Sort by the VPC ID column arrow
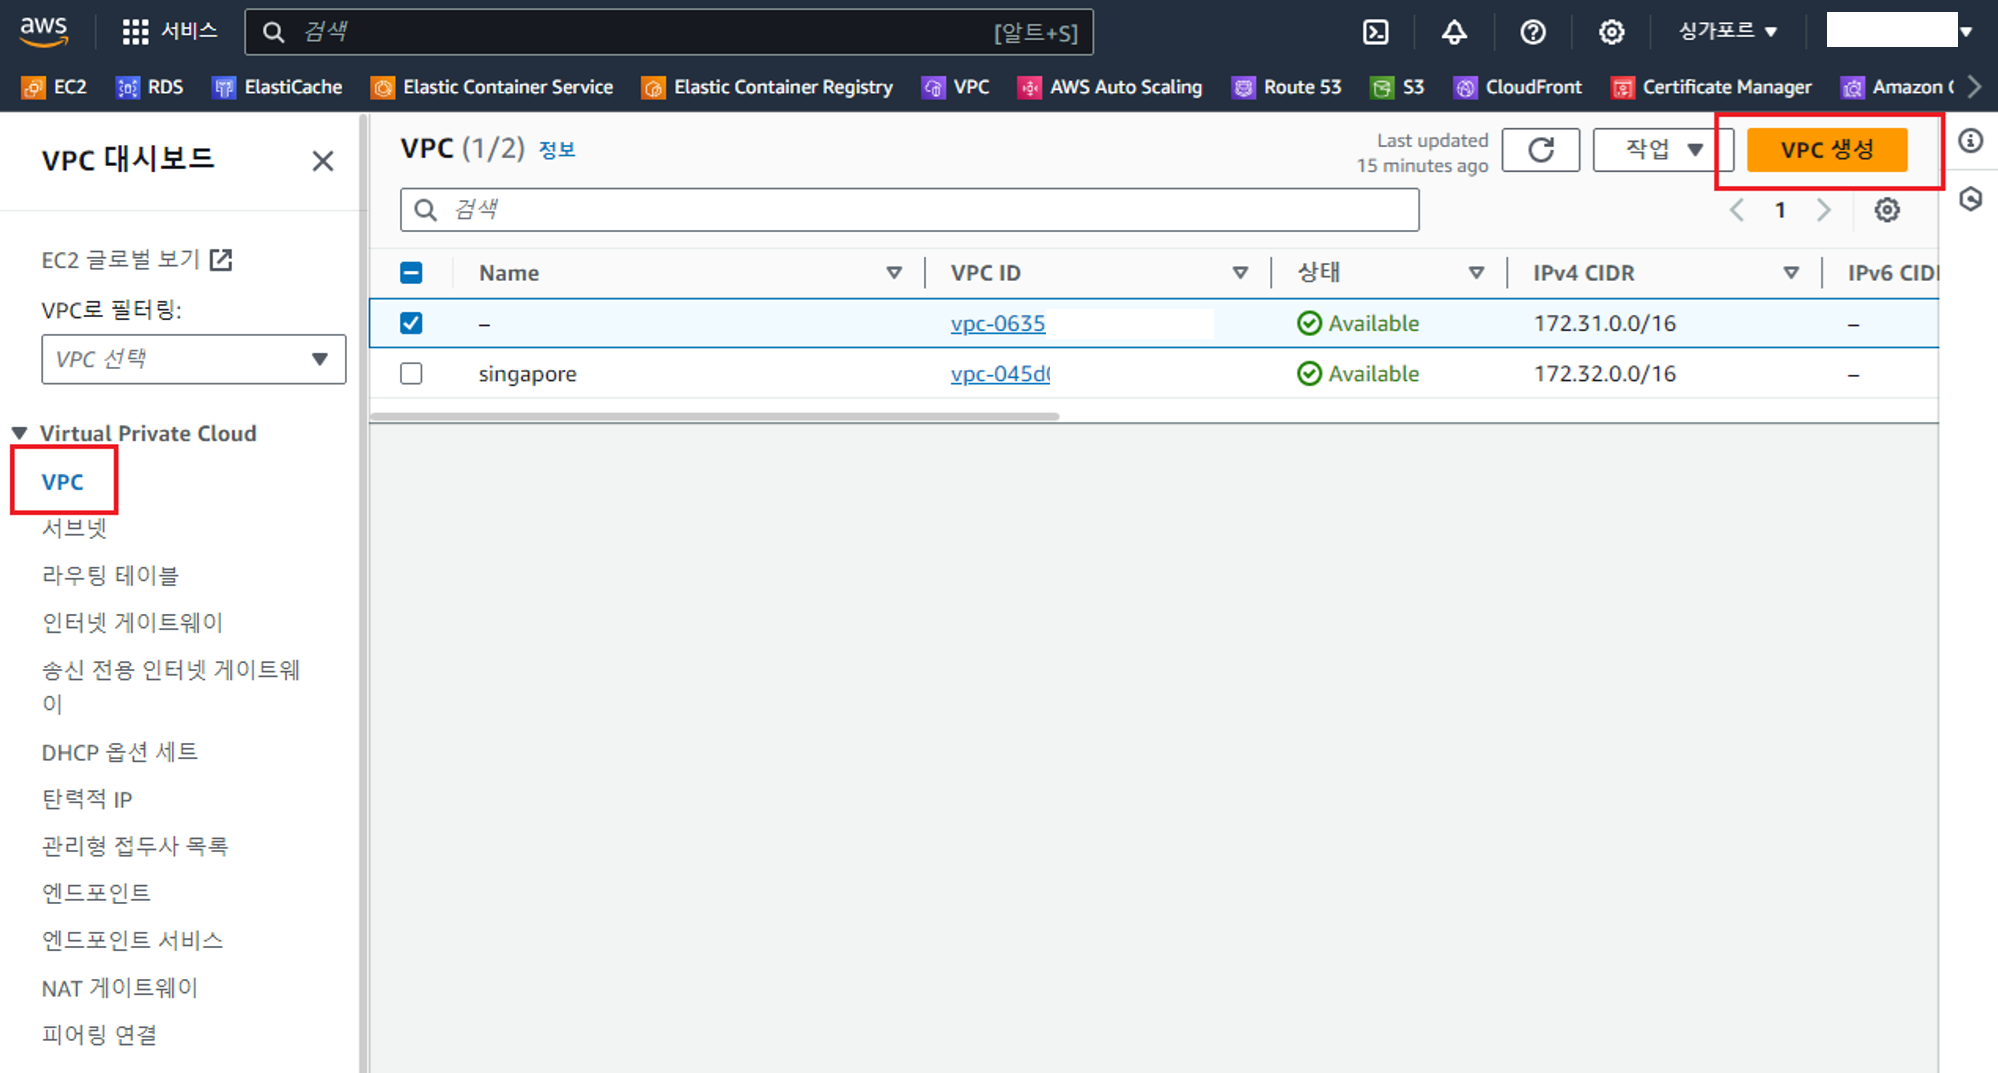 click(x=1240, y=273)
